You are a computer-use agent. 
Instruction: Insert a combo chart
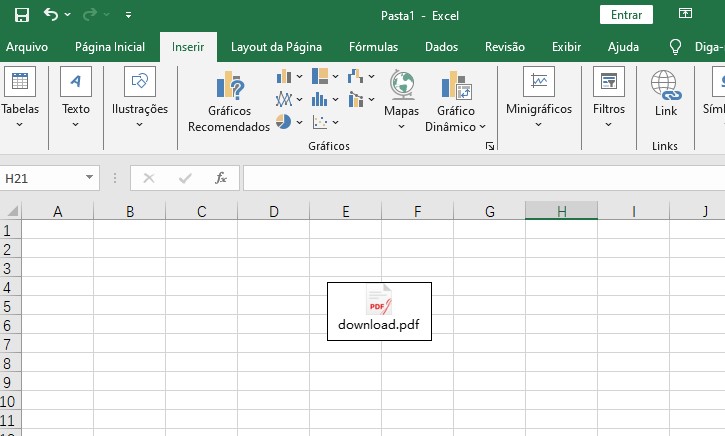pyautogui.click(x=356, y=99)
